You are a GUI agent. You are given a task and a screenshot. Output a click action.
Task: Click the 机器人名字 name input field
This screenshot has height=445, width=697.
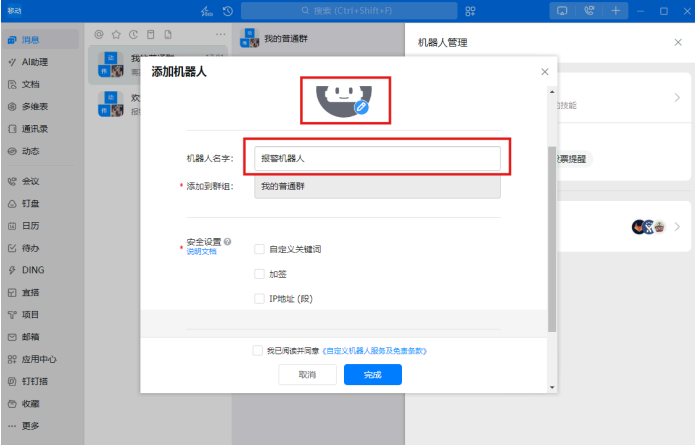[x=376, y=158]
